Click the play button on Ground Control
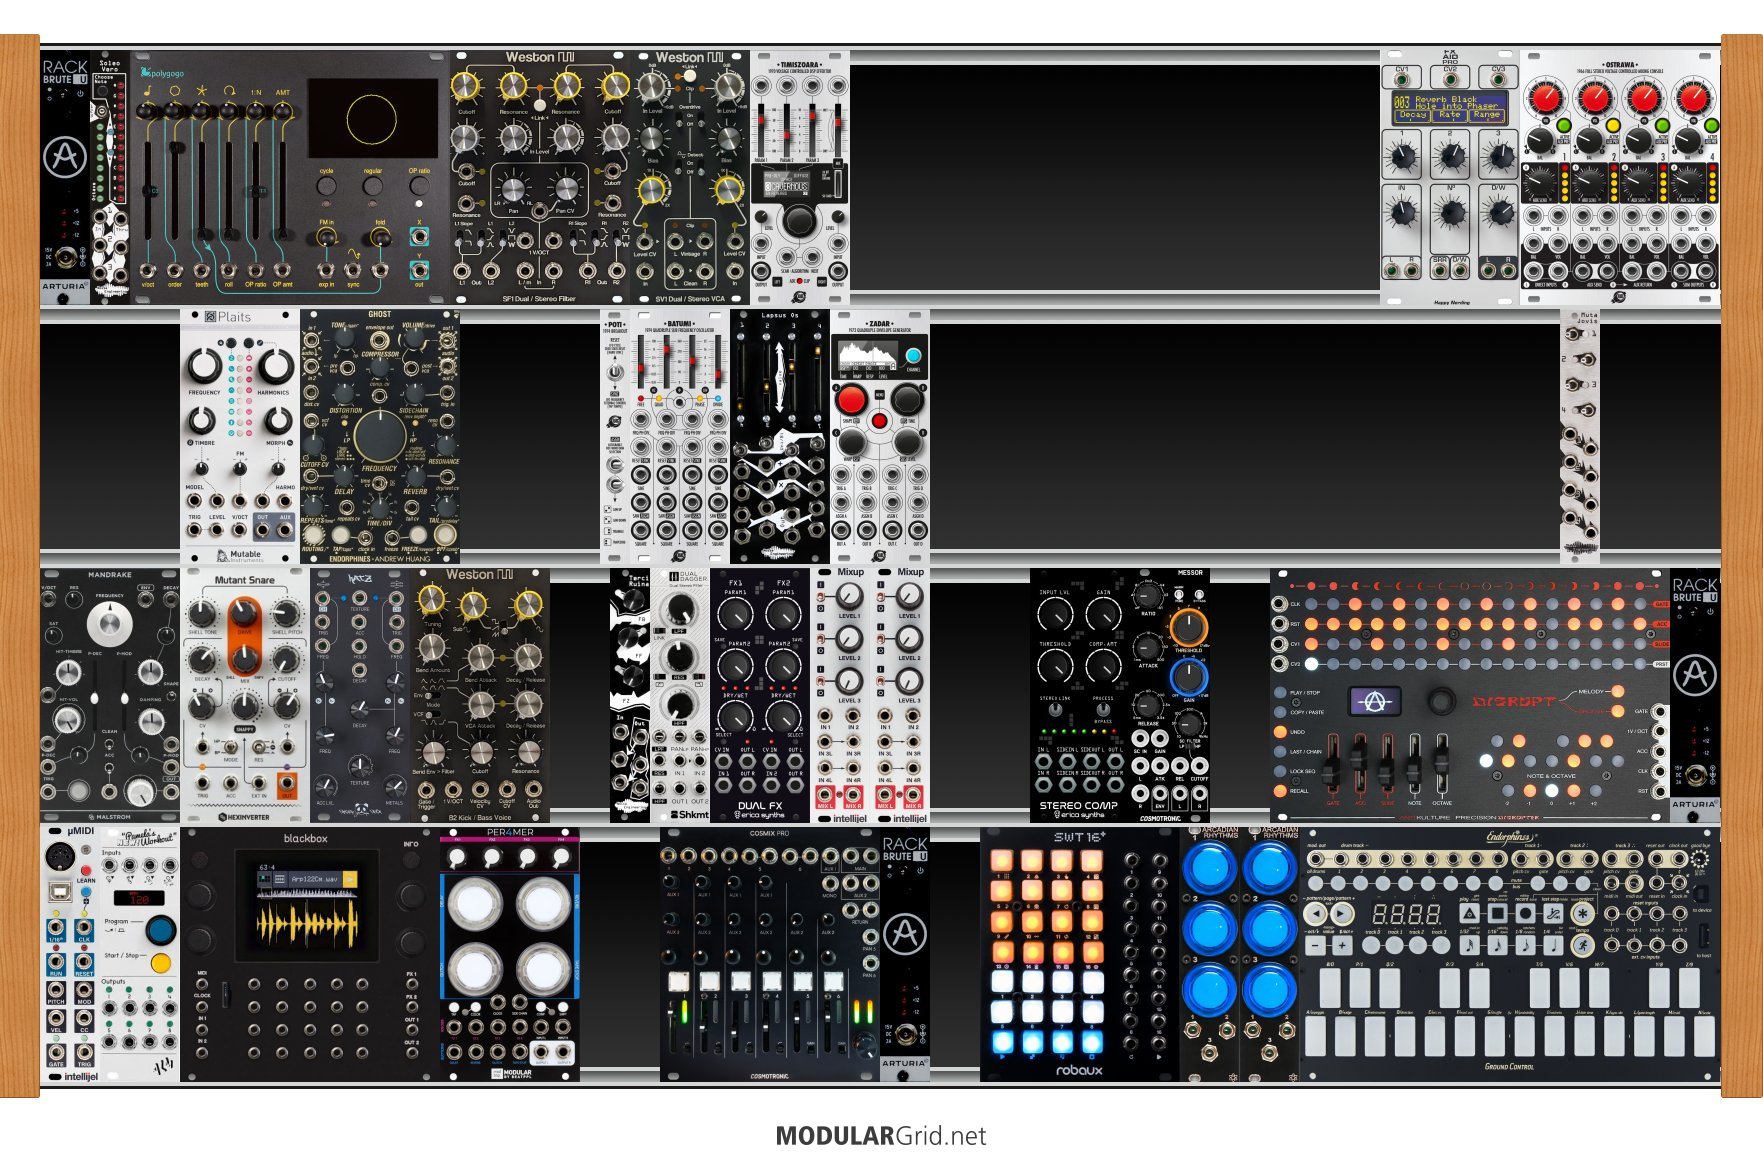The height and width of the screenshot is (1157, 1763). click(x=1469, y=913)
